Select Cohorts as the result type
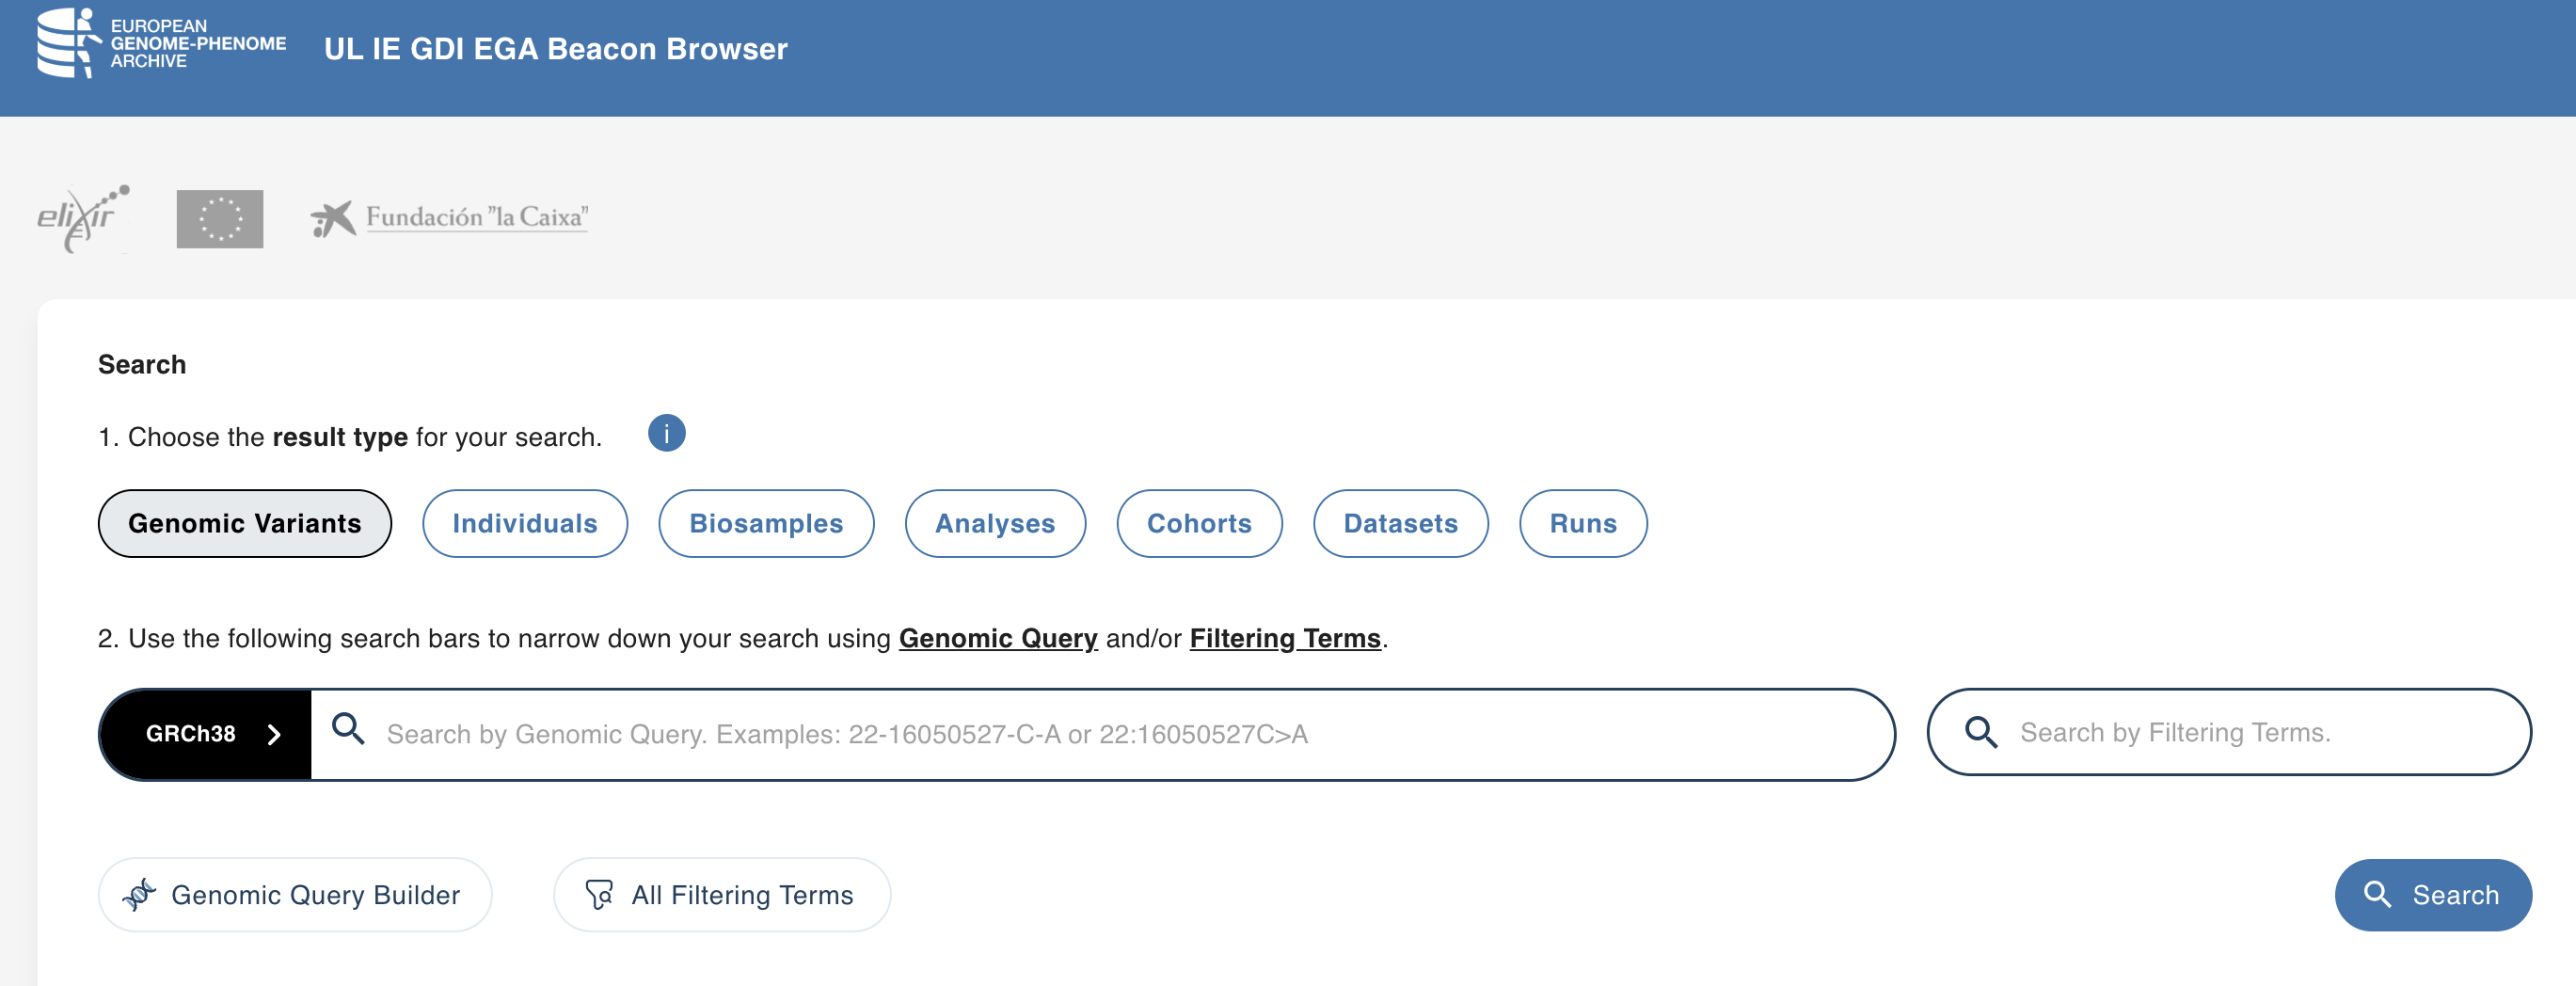Image resolution: width=2576 pixels, height=986 pixels. point(1199,523)
